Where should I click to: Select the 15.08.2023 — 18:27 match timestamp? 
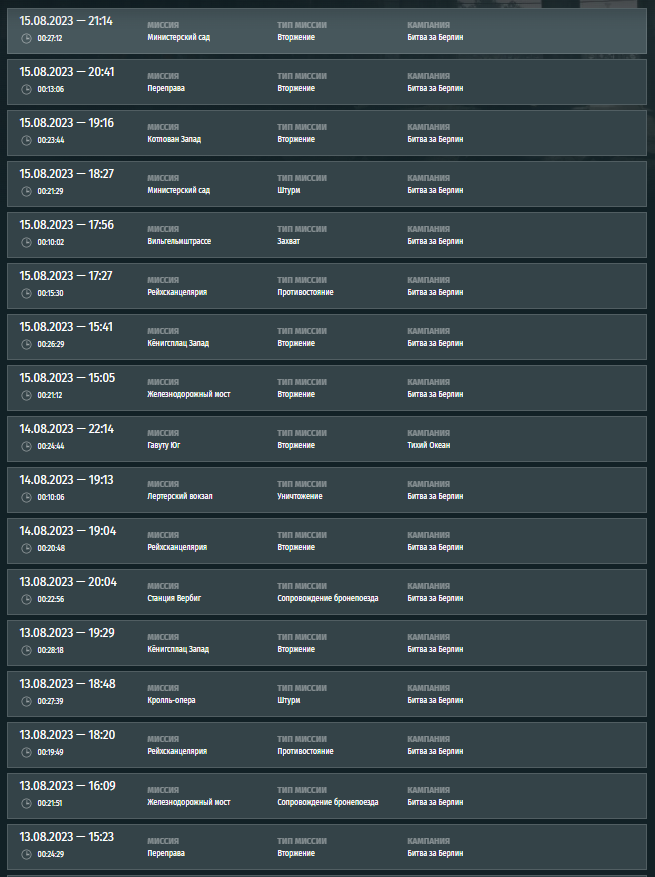(67, 174)
